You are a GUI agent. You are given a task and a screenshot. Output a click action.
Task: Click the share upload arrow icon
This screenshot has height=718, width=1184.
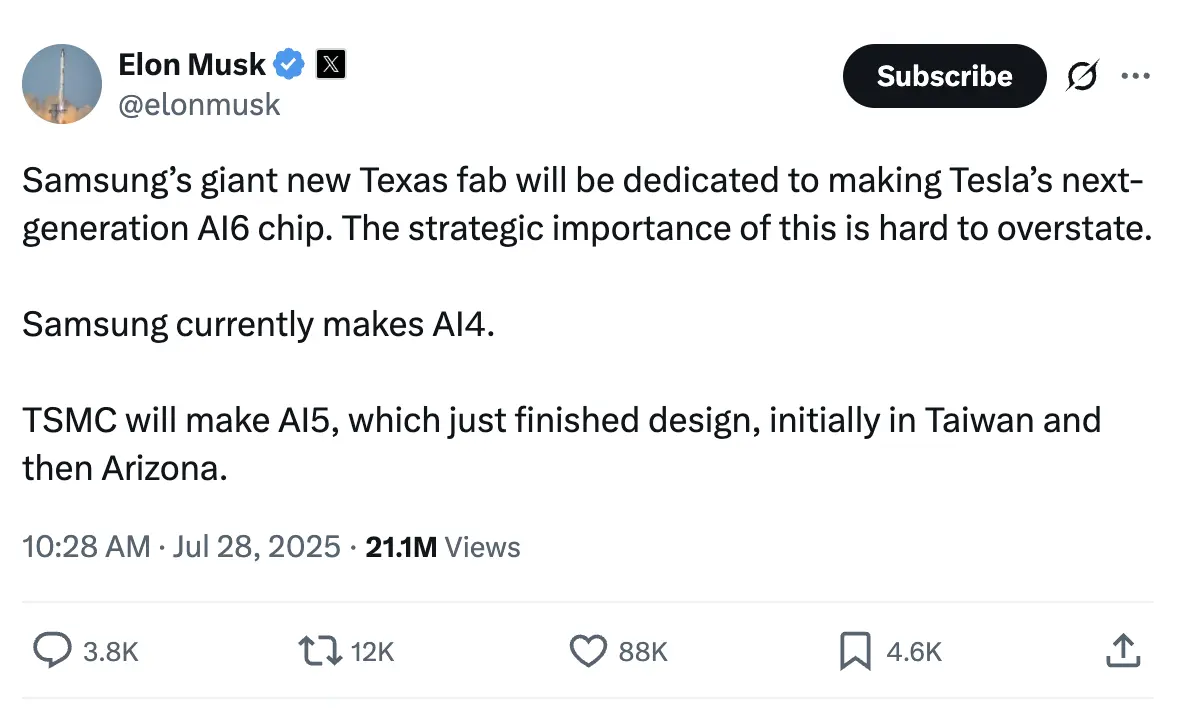tap(1122, 651)
